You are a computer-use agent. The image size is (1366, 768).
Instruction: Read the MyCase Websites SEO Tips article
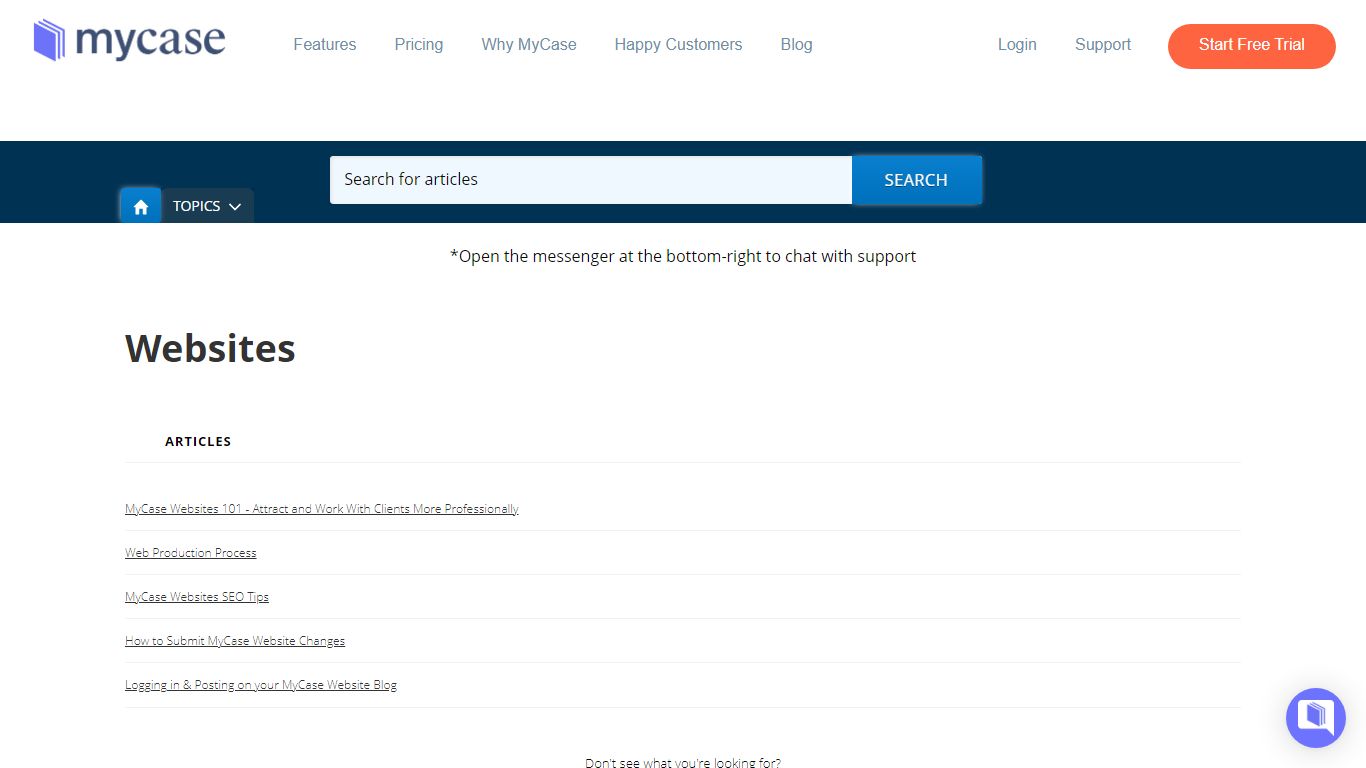click(197, 597)
